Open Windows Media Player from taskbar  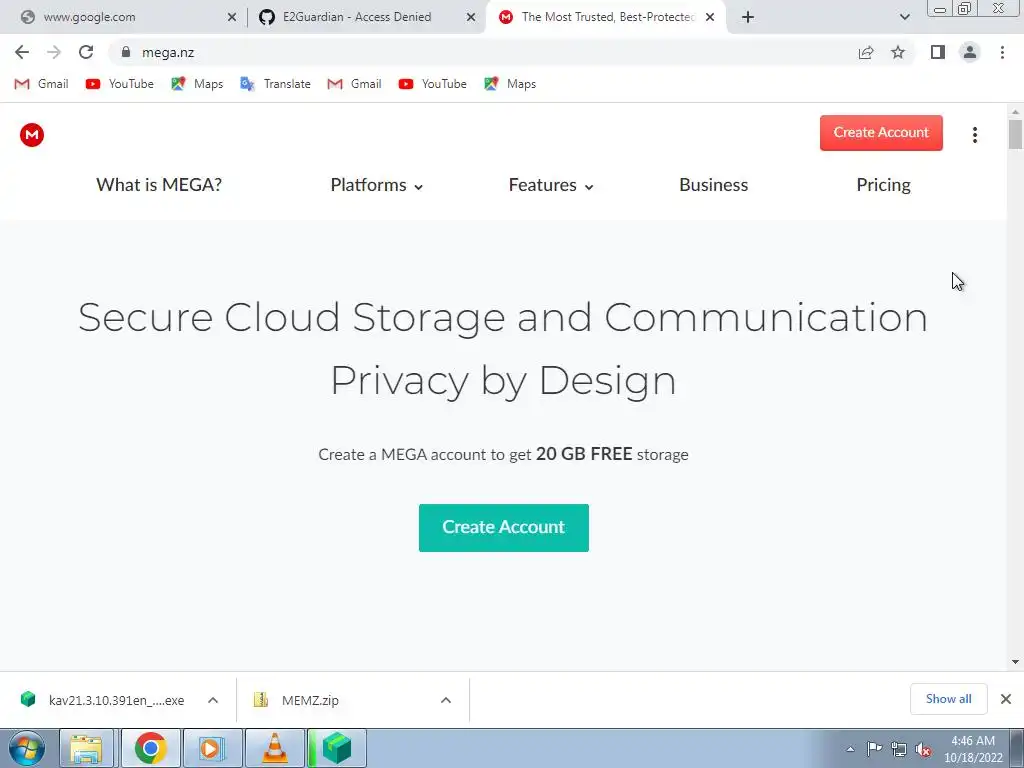212,748
